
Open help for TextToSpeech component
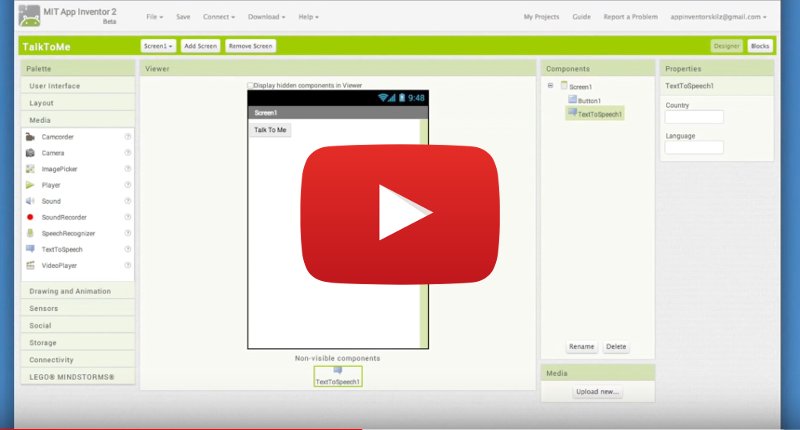coord(128,249)
